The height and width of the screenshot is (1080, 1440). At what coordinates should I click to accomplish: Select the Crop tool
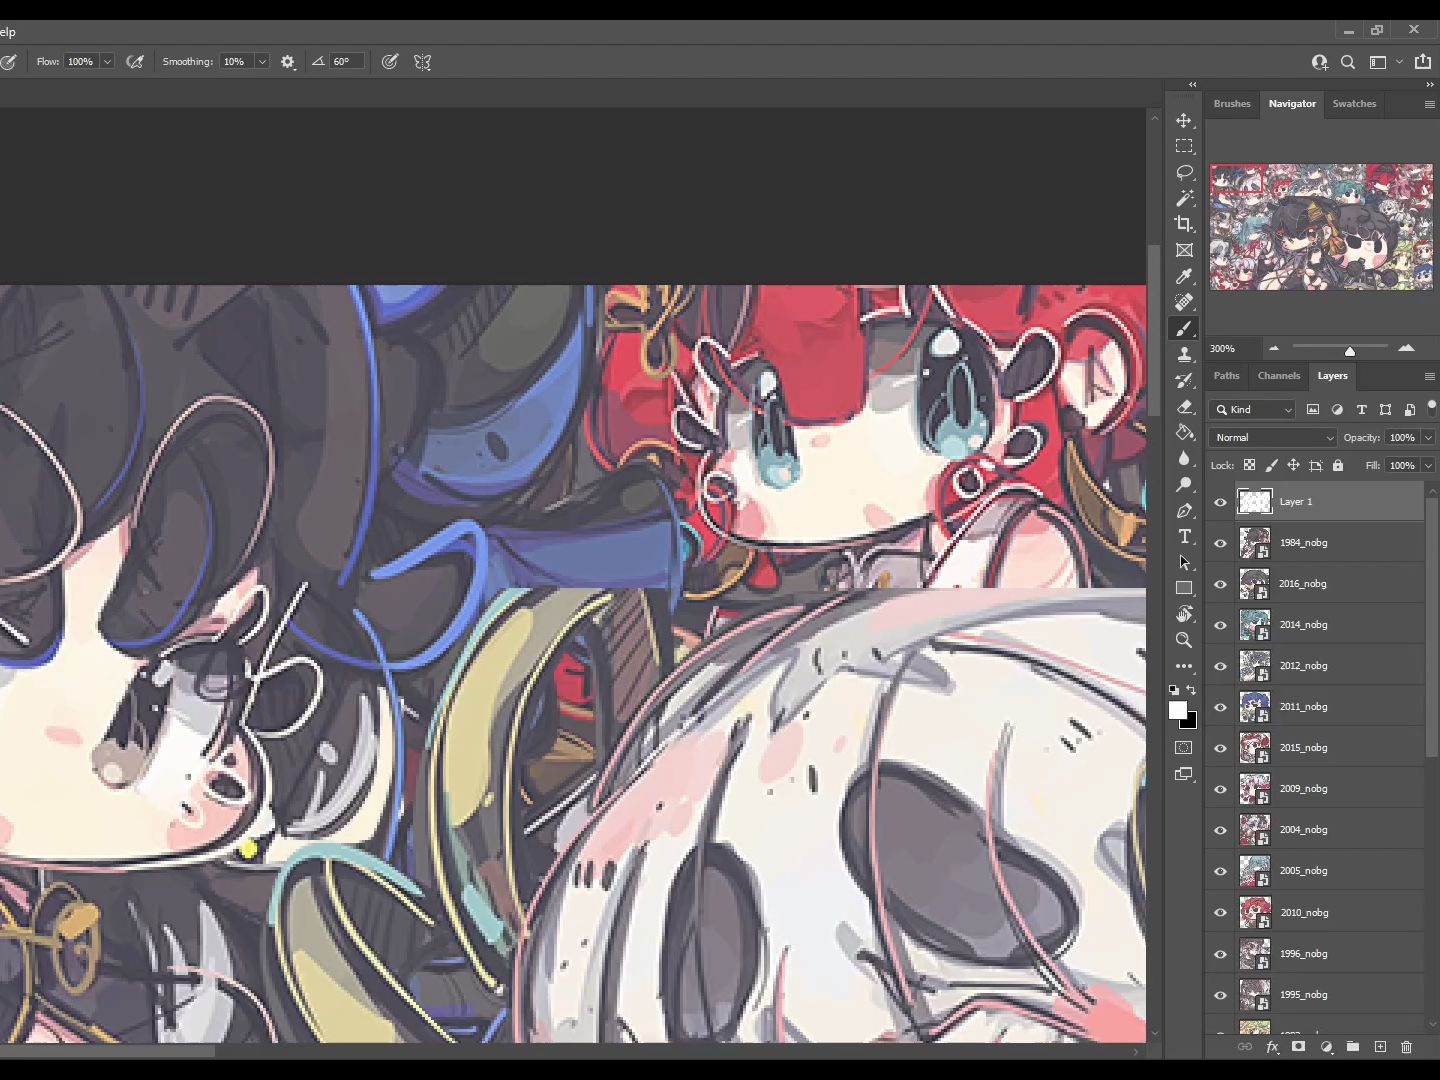click(1184, 224)
